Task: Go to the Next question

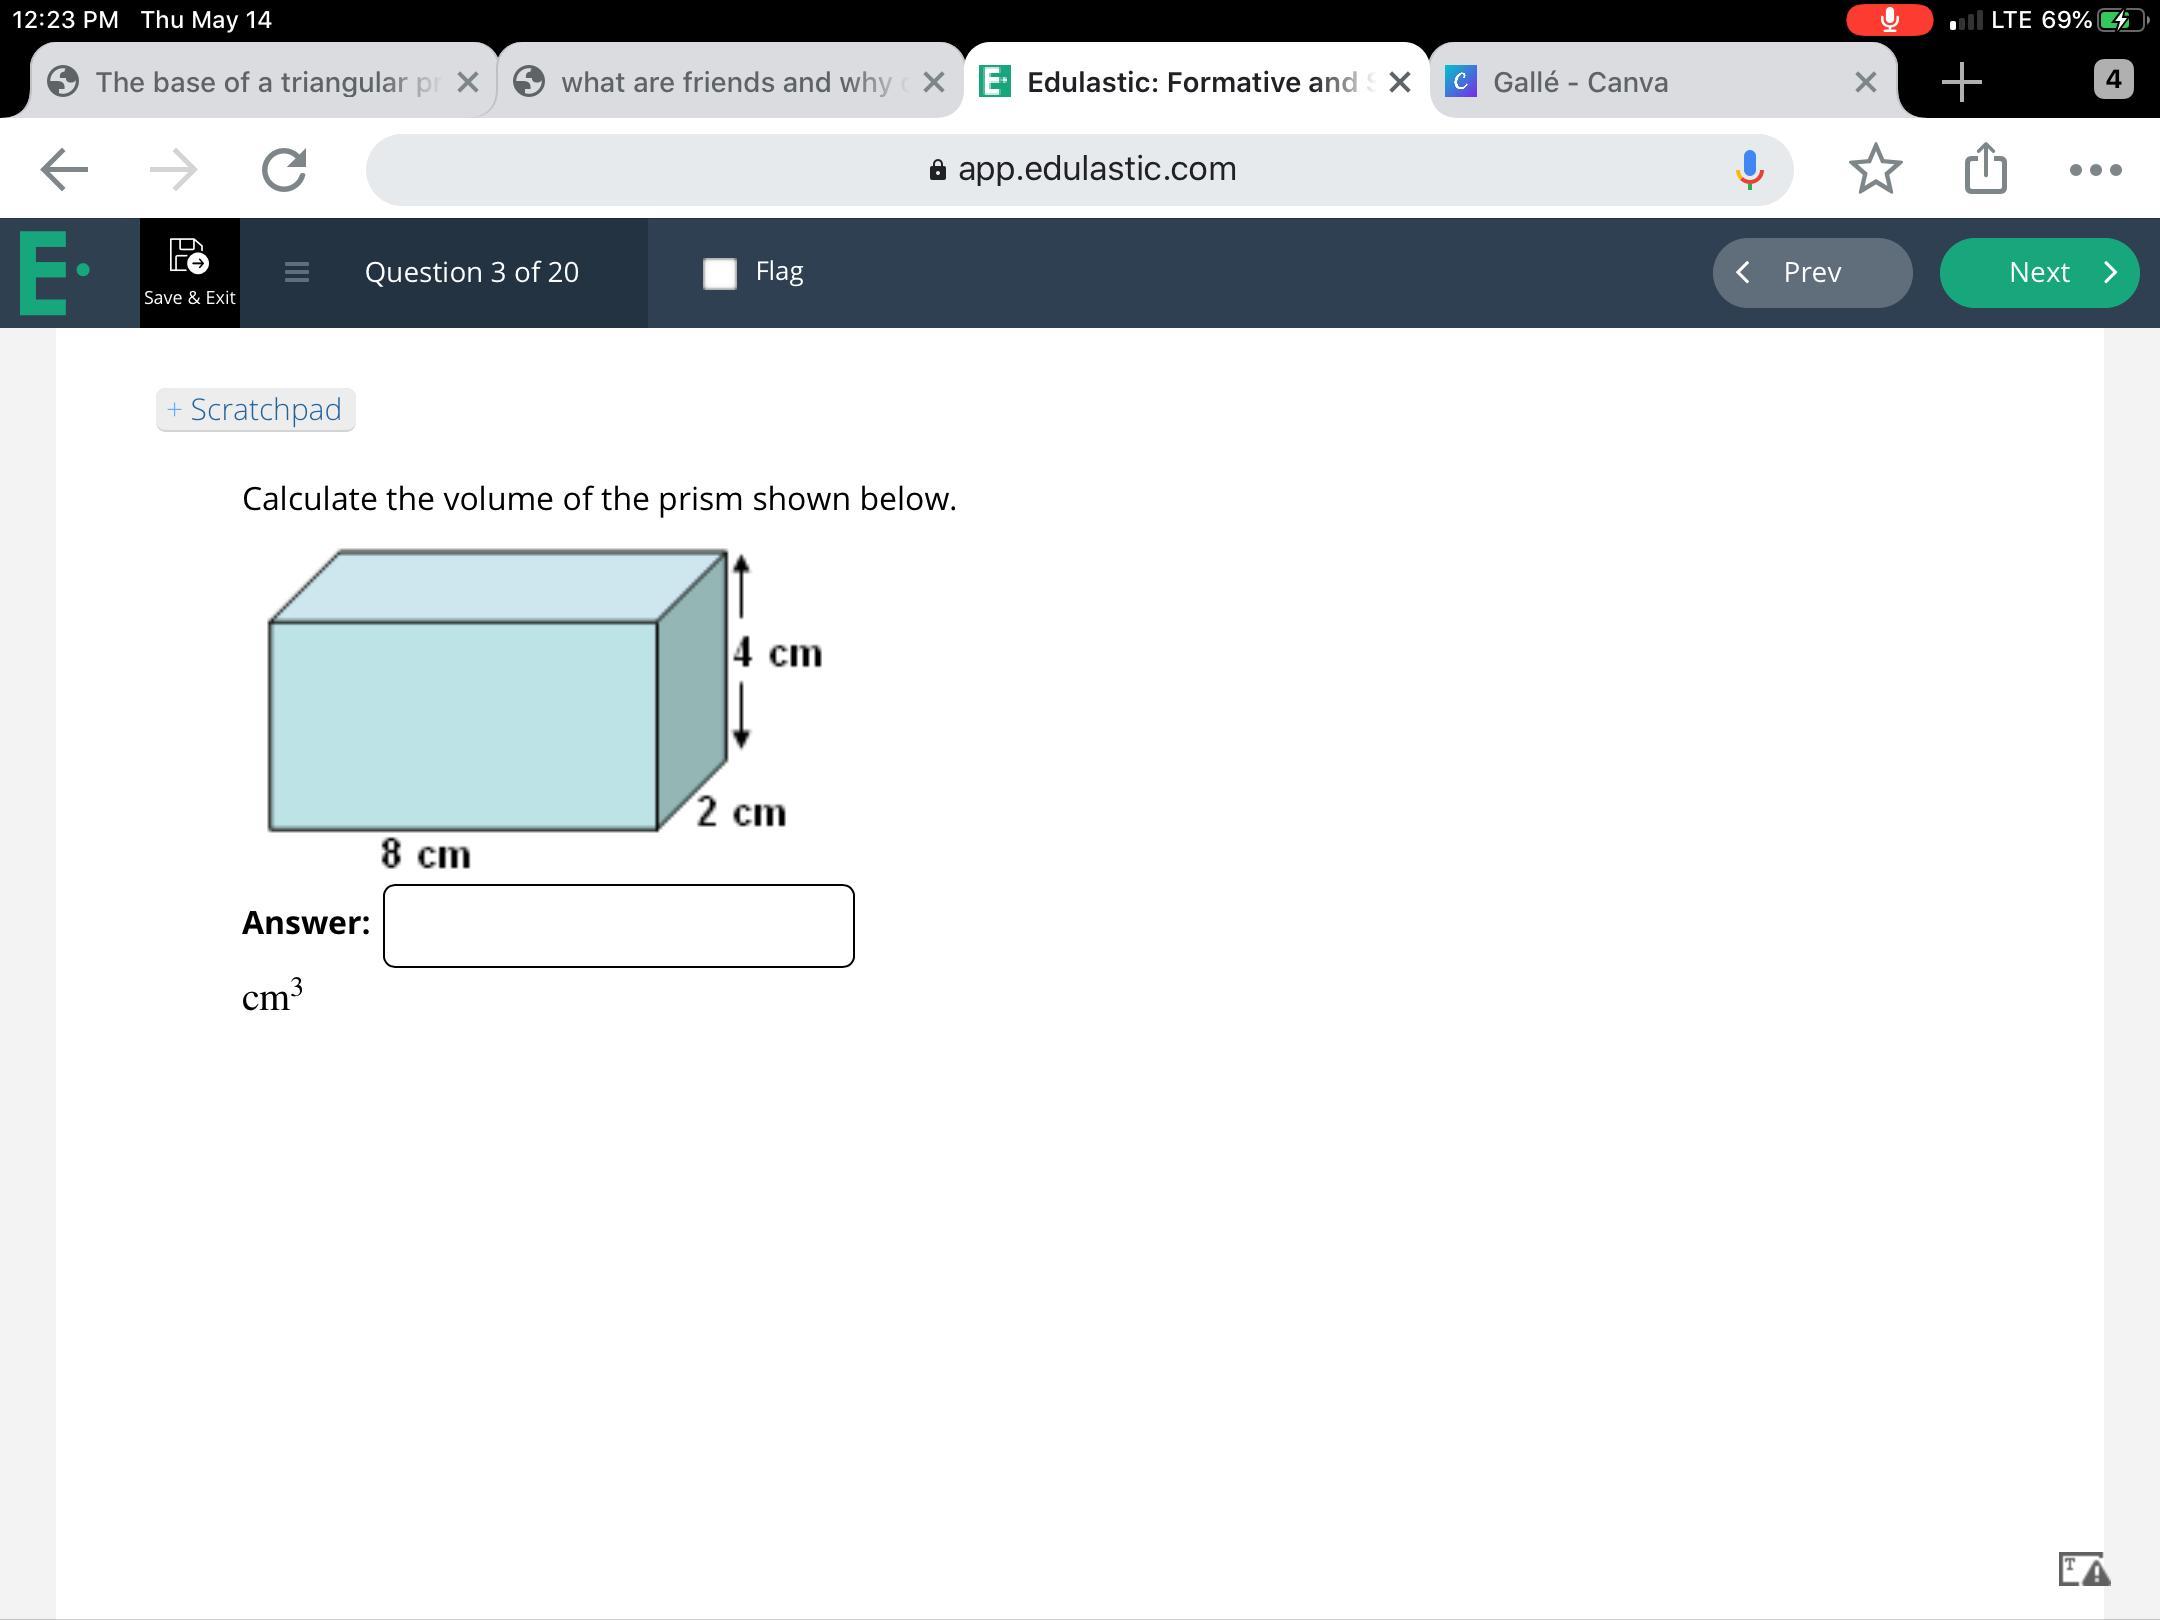Action: [x=2039, y=272]
